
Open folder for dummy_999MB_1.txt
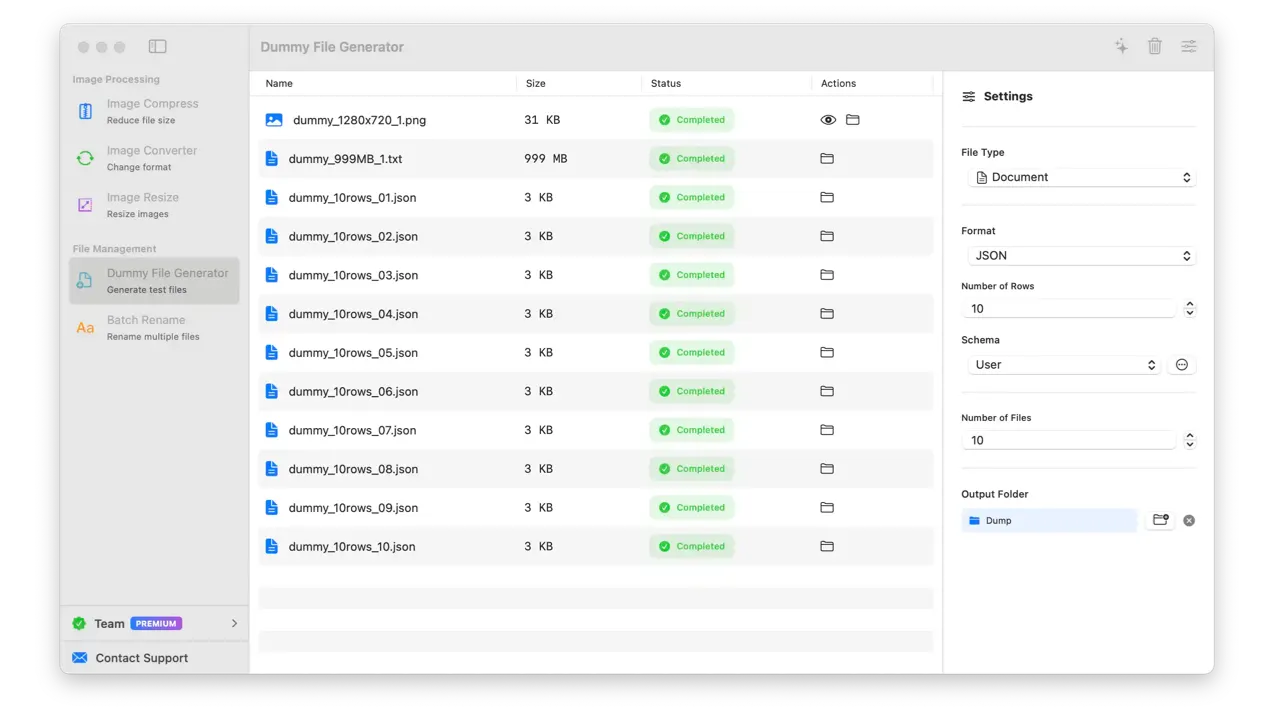827,159
